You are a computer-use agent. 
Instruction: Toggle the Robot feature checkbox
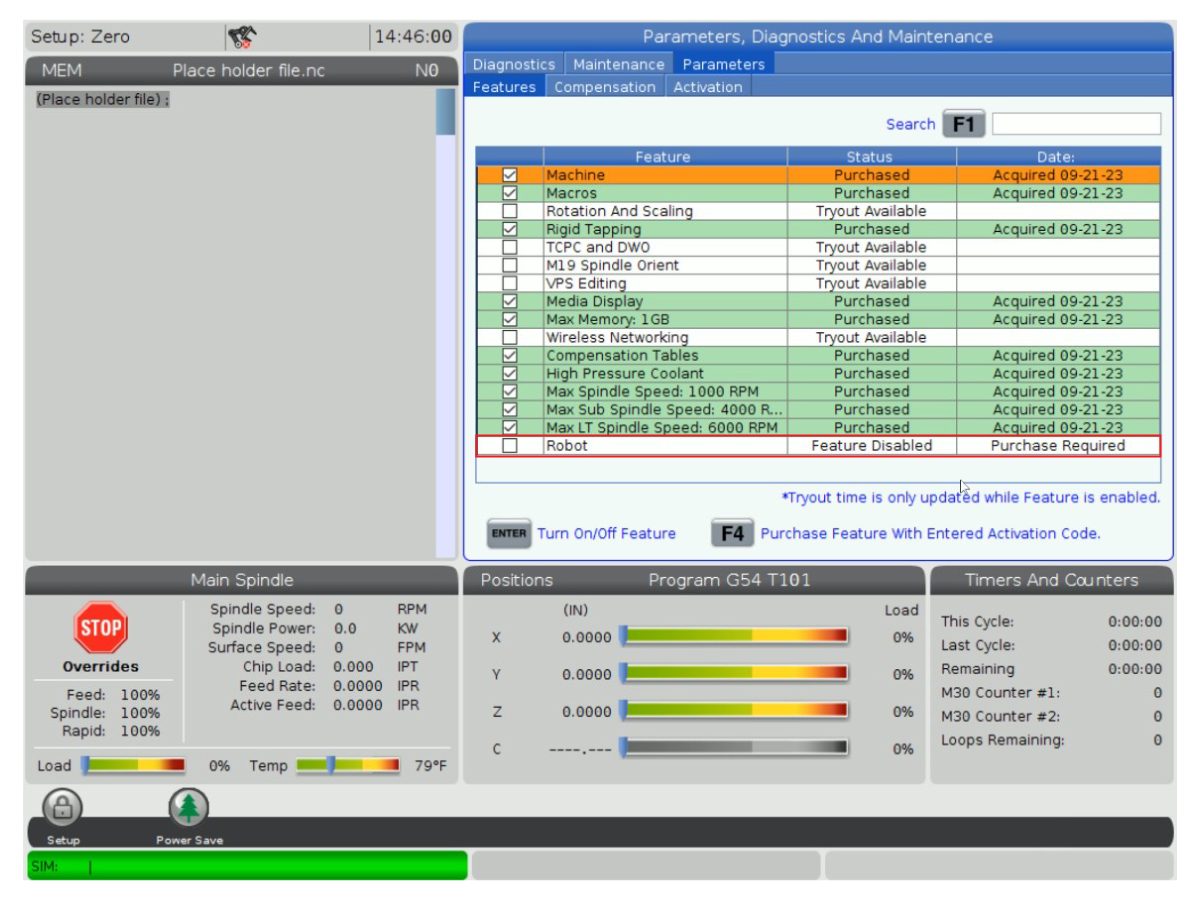pos(510,446)
